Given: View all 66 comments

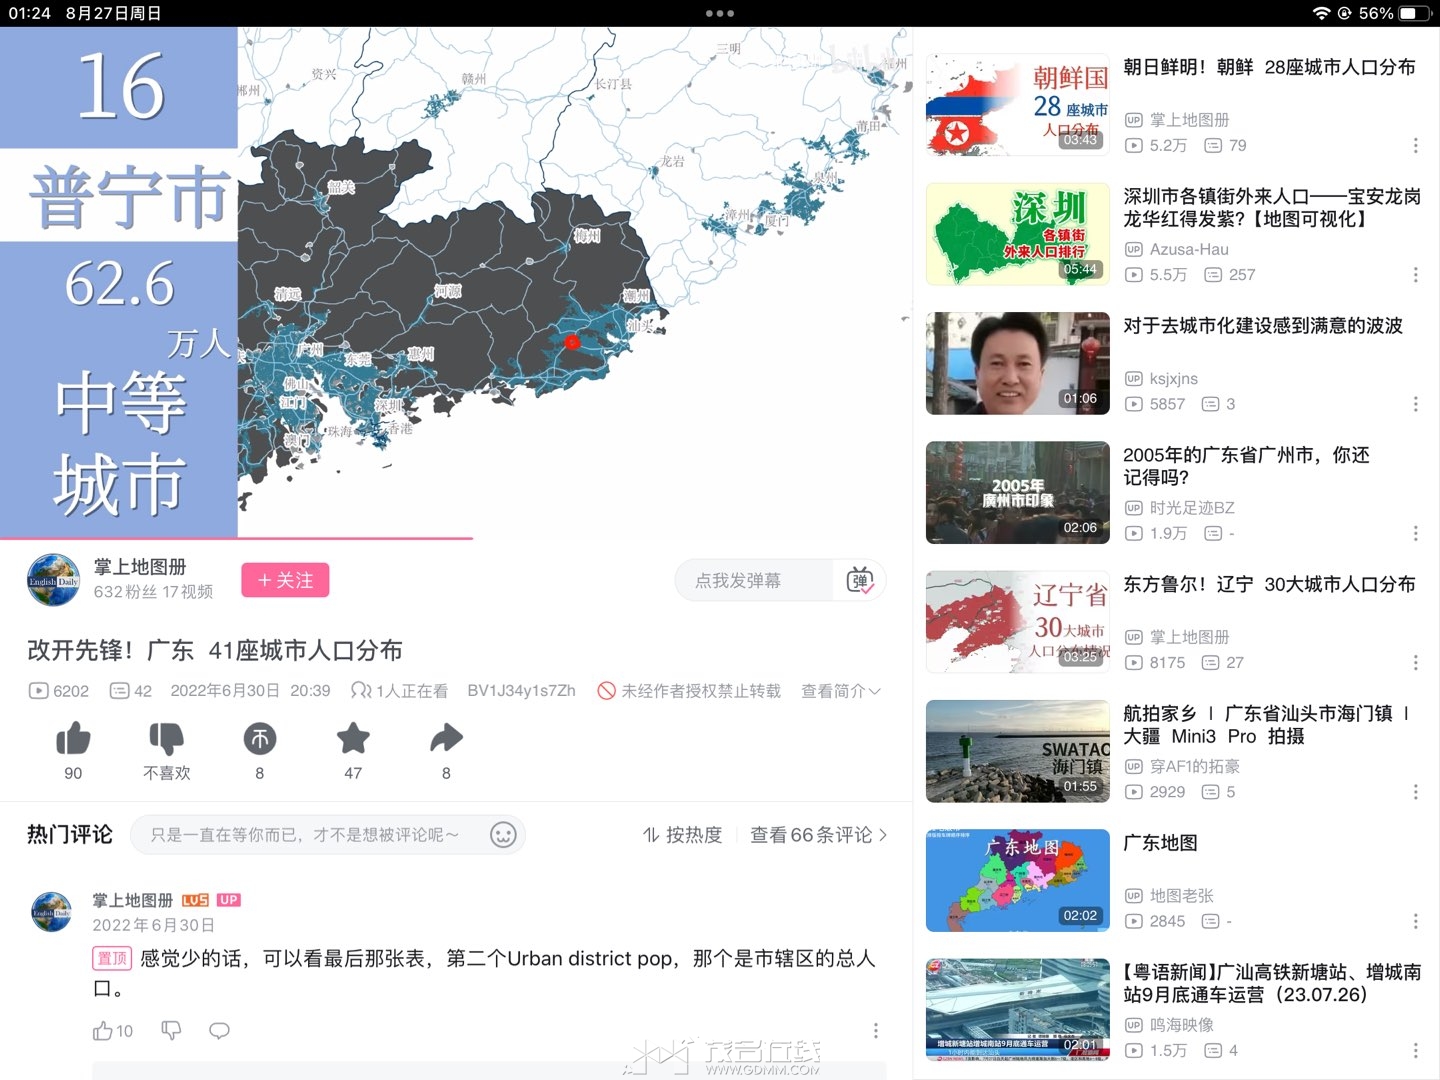Looking at the screenshot, I should 819,835.
